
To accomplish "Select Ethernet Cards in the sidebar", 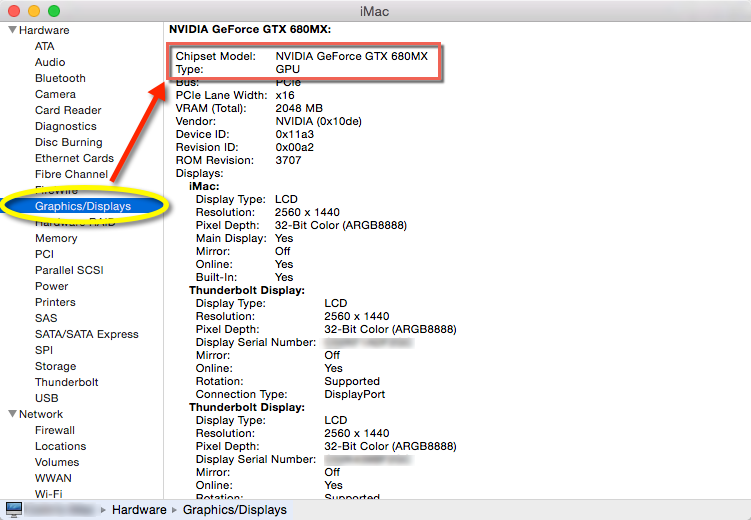I will [74, 158].
